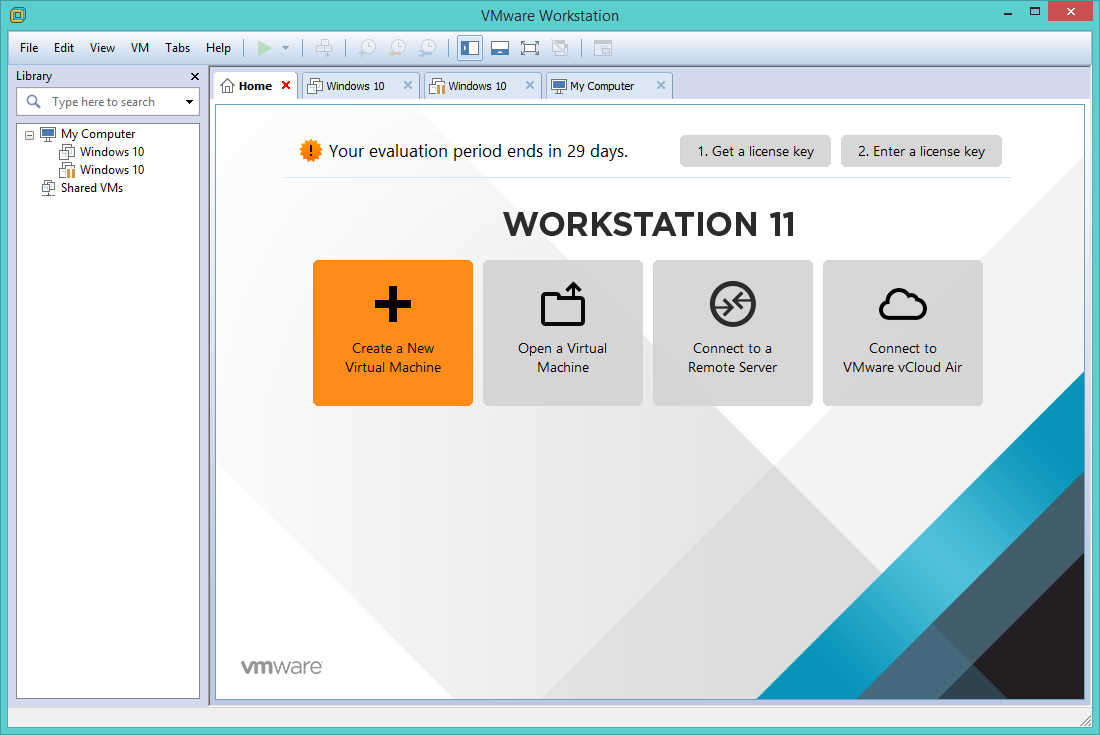Select suspended Windows 10 VM in Library

112,170
